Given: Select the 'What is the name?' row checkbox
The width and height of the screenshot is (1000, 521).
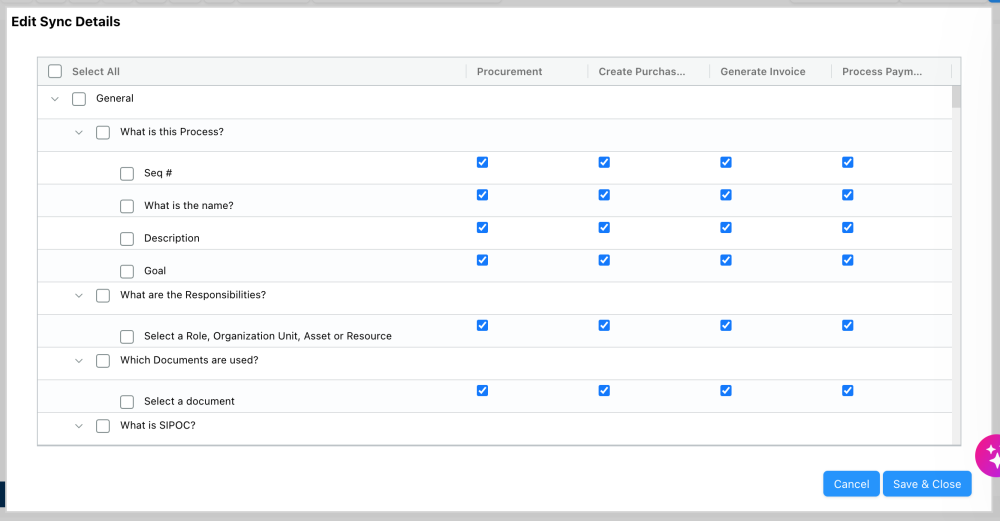Looking at the screenshot, I should coord(127,206).
